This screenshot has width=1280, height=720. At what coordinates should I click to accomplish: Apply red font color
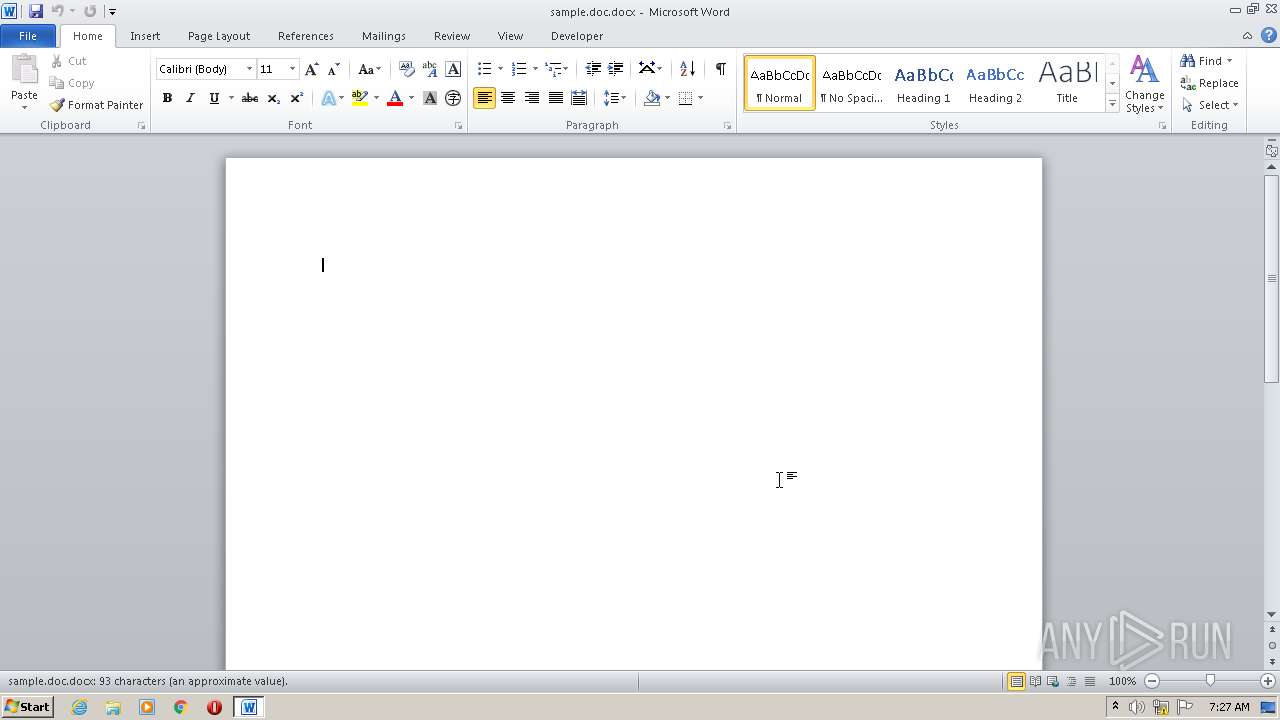tap(395, 98)
